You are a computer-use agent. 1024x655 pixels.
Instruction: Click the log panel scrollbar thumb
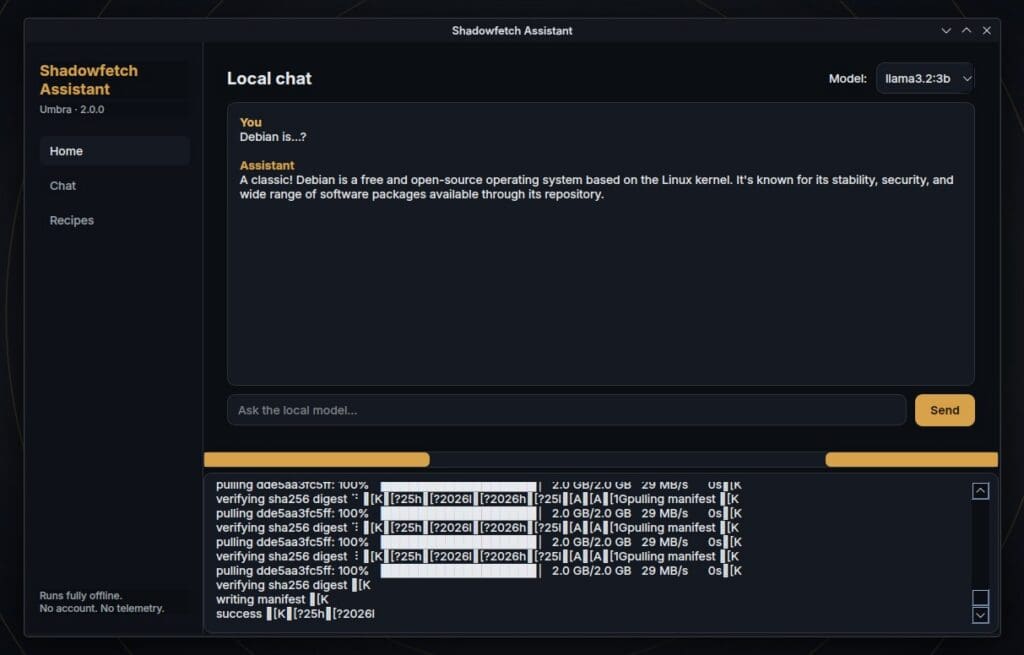point(980,598)
